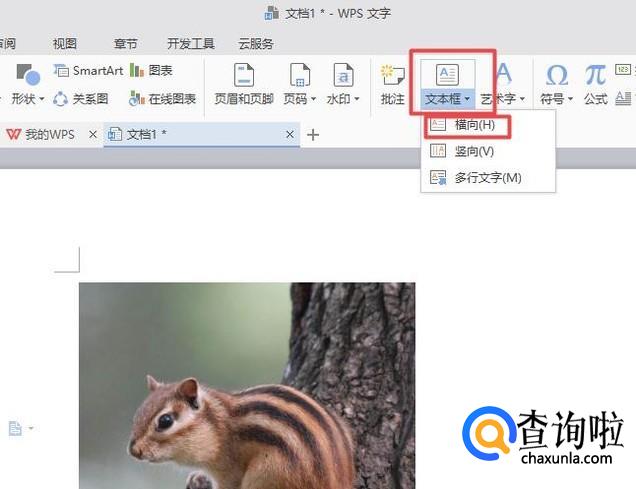This screenshot has height=489, width=636.
Task: Open the 云服务 ribbon tab
Action: click(256, 43)
